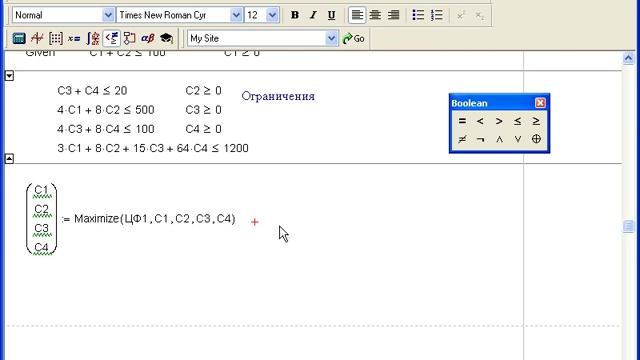Screen dimensions: 640x360
Task: Insert not-equal operator from Boolean palette
Action: 462,139
